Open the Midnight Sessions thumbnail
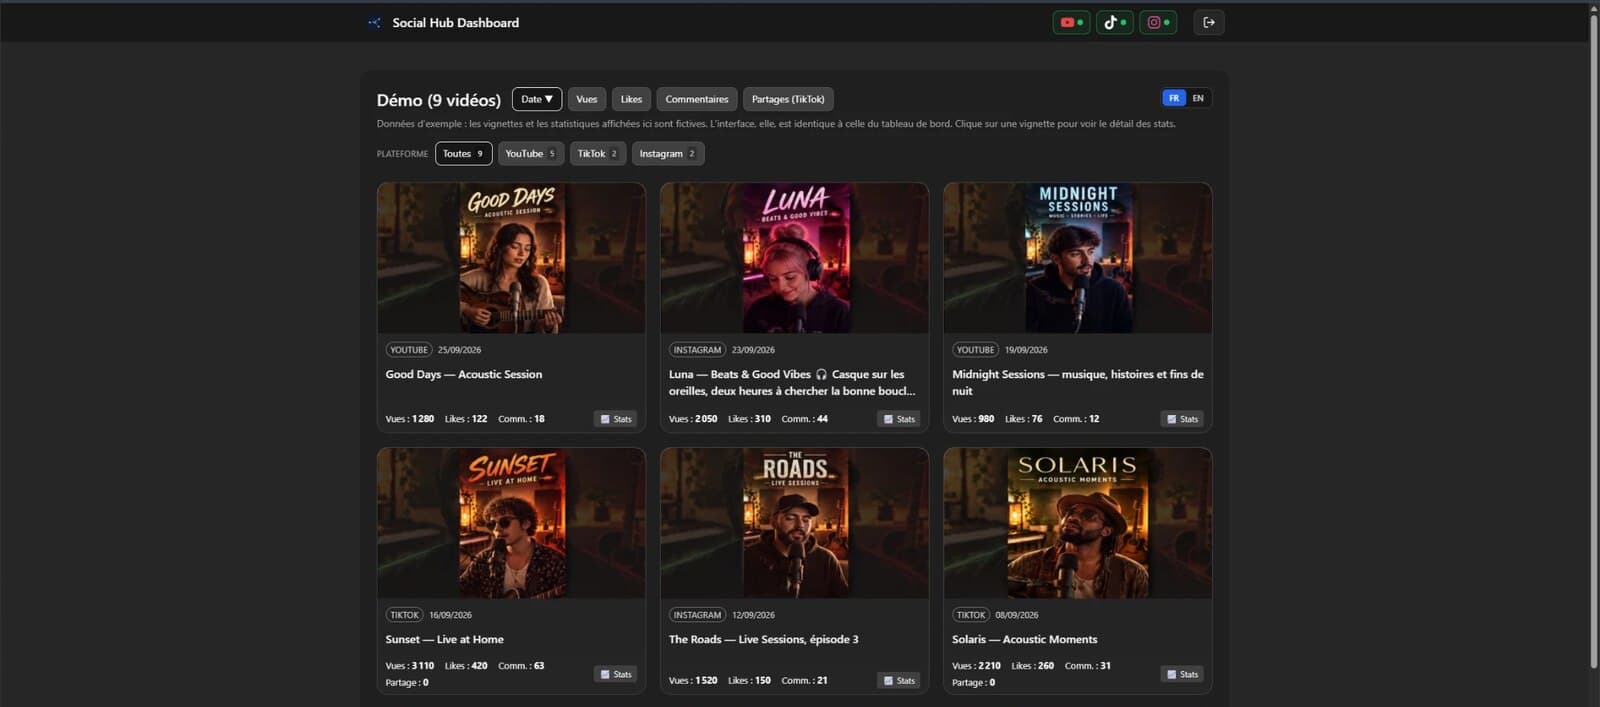The image size is (1600, 707). (x=1078, y=258)
